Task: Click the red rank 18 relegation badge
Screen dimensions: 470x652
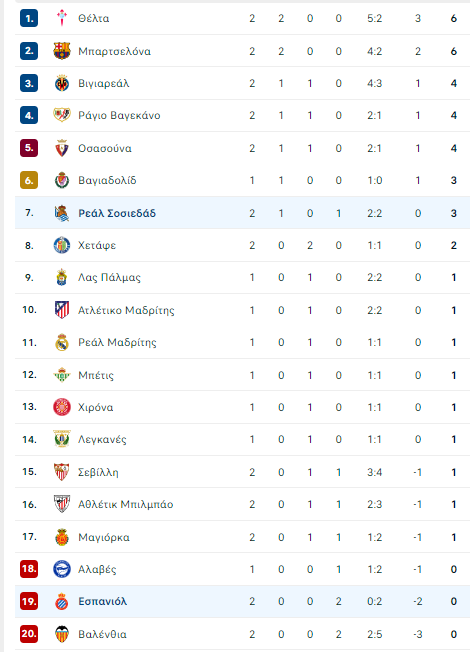Action: [29, 569]
